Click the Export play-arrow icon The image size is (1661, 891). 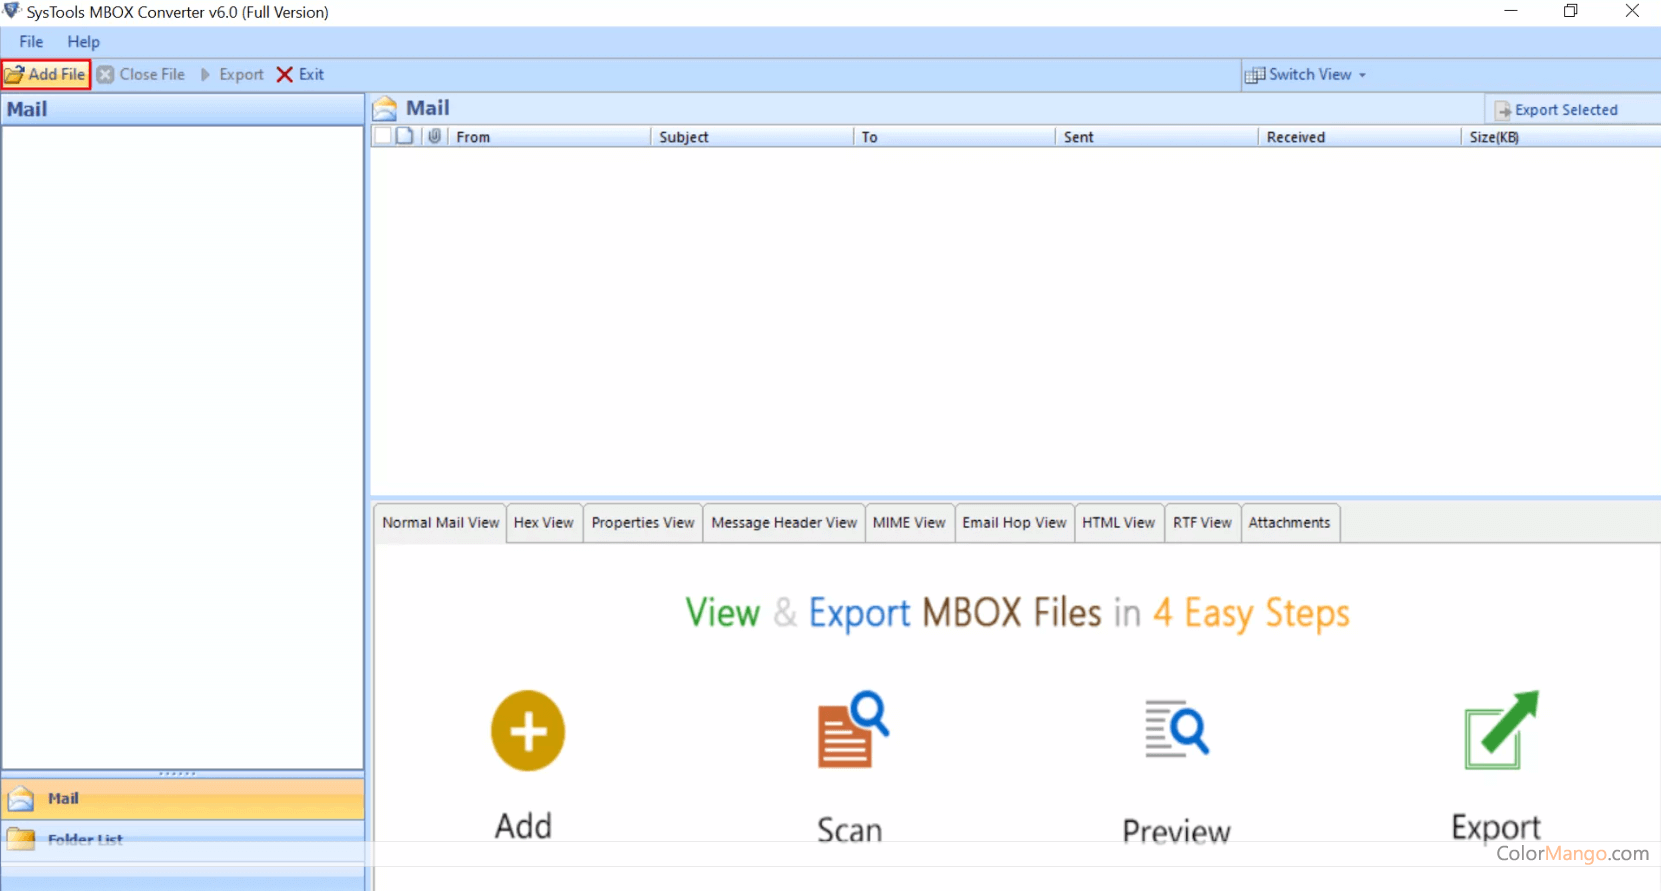point(205,74)
